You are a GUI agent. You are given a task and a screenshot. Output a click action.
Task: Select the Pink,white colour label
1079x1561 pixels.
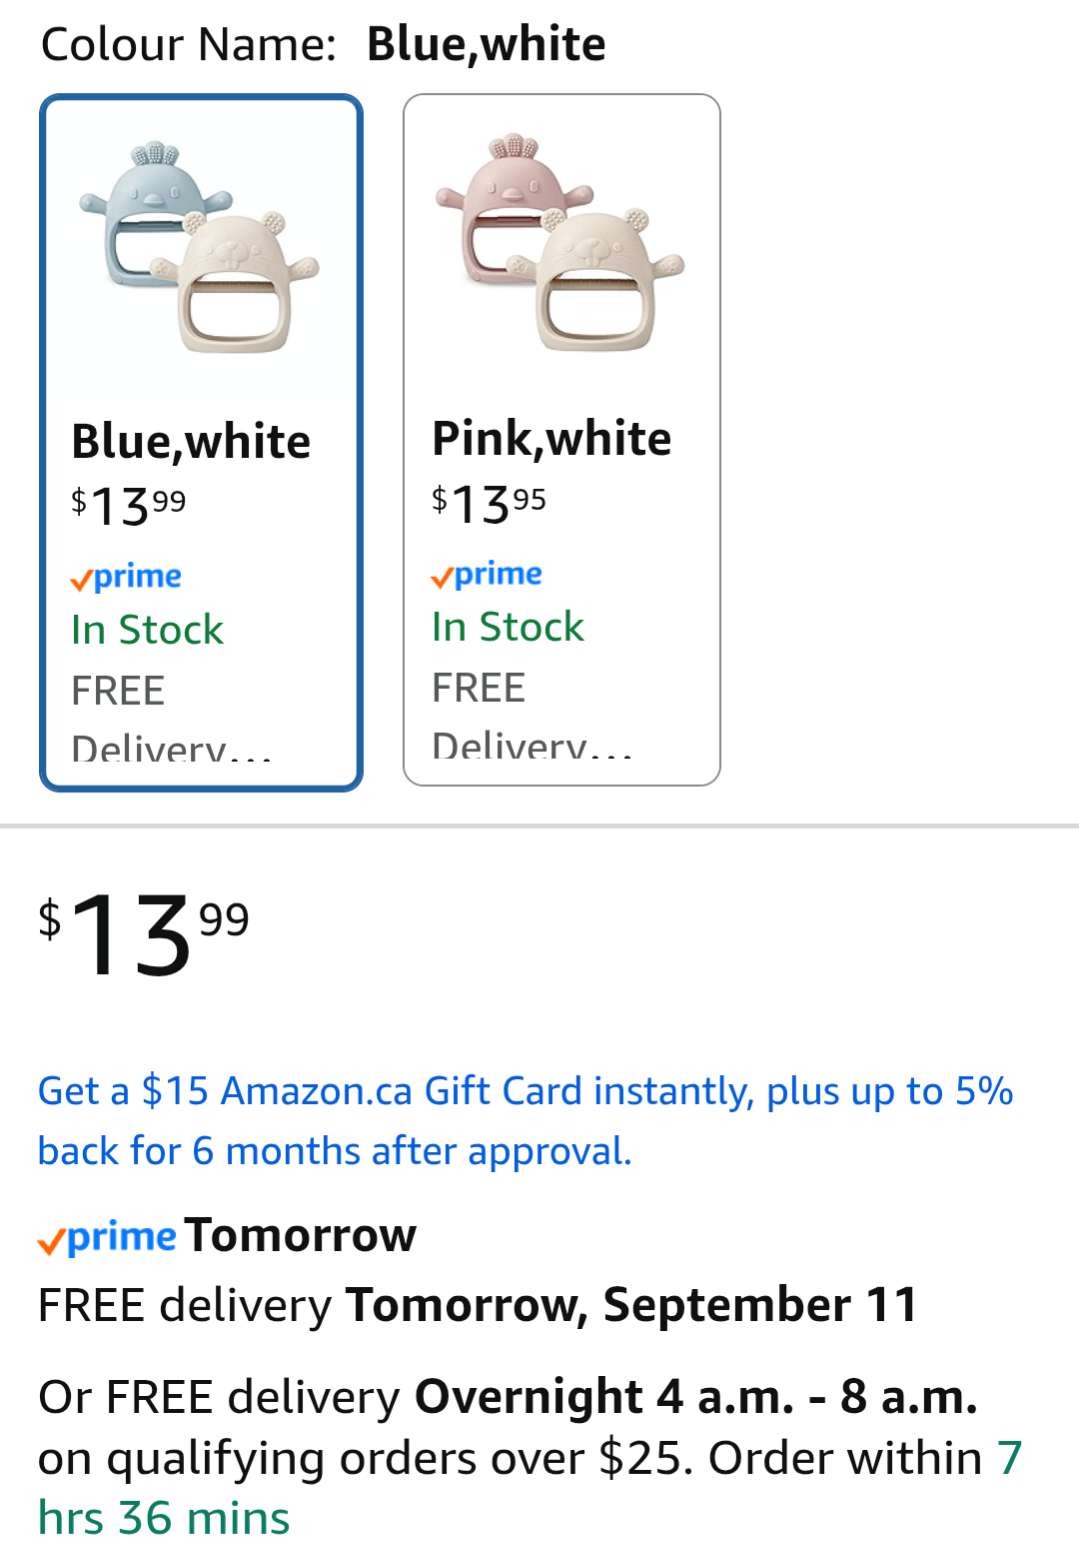[551, 438]
